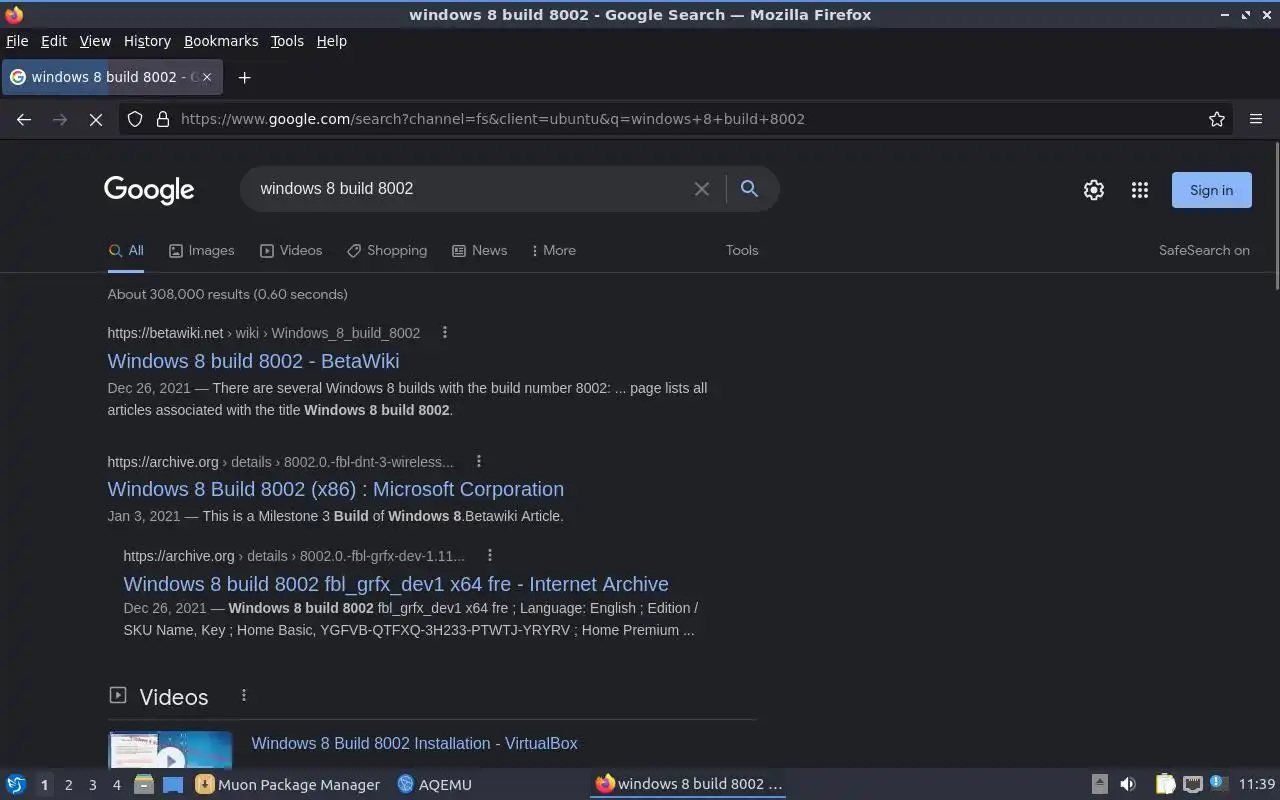This screenshot has width=1280, height=800.
Task: Open options for the wireless archive.org result
Action: pos(479,461)
